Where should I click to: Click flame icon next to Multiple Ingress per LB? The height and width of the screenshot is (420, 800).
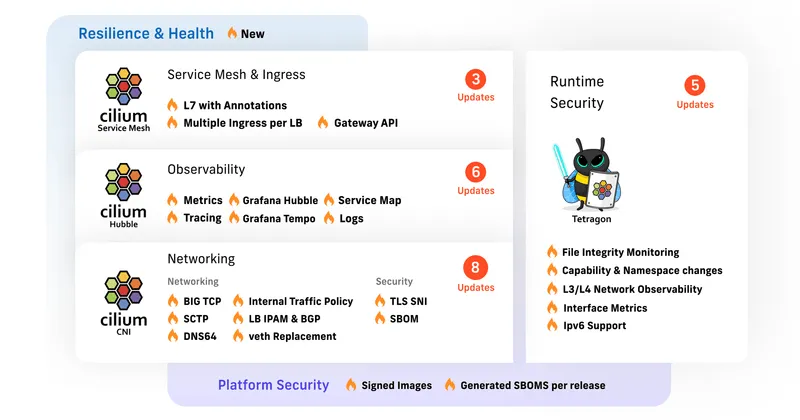tap(172, 122)
